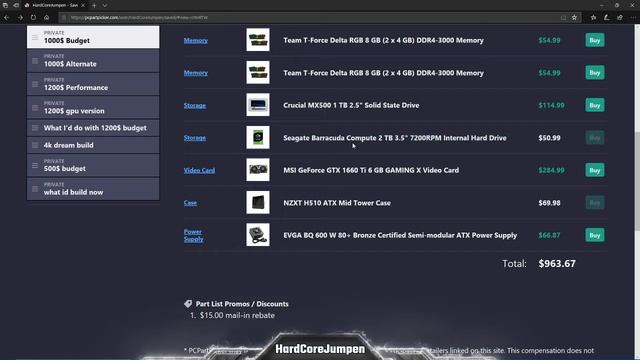
Task: Open NZXT H510 ATX Mid Tower Case
Action: click(337, 203)
